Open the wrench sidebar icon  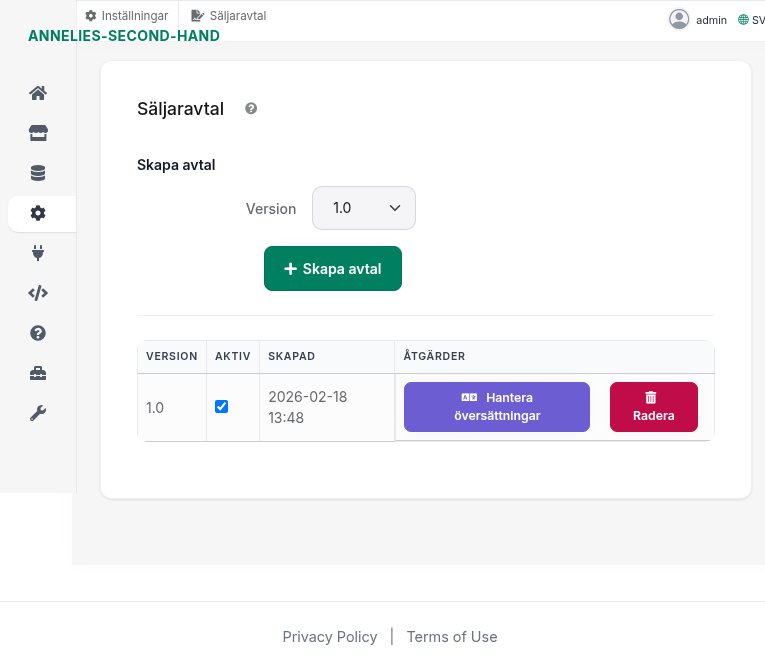(x=38, y=413)
